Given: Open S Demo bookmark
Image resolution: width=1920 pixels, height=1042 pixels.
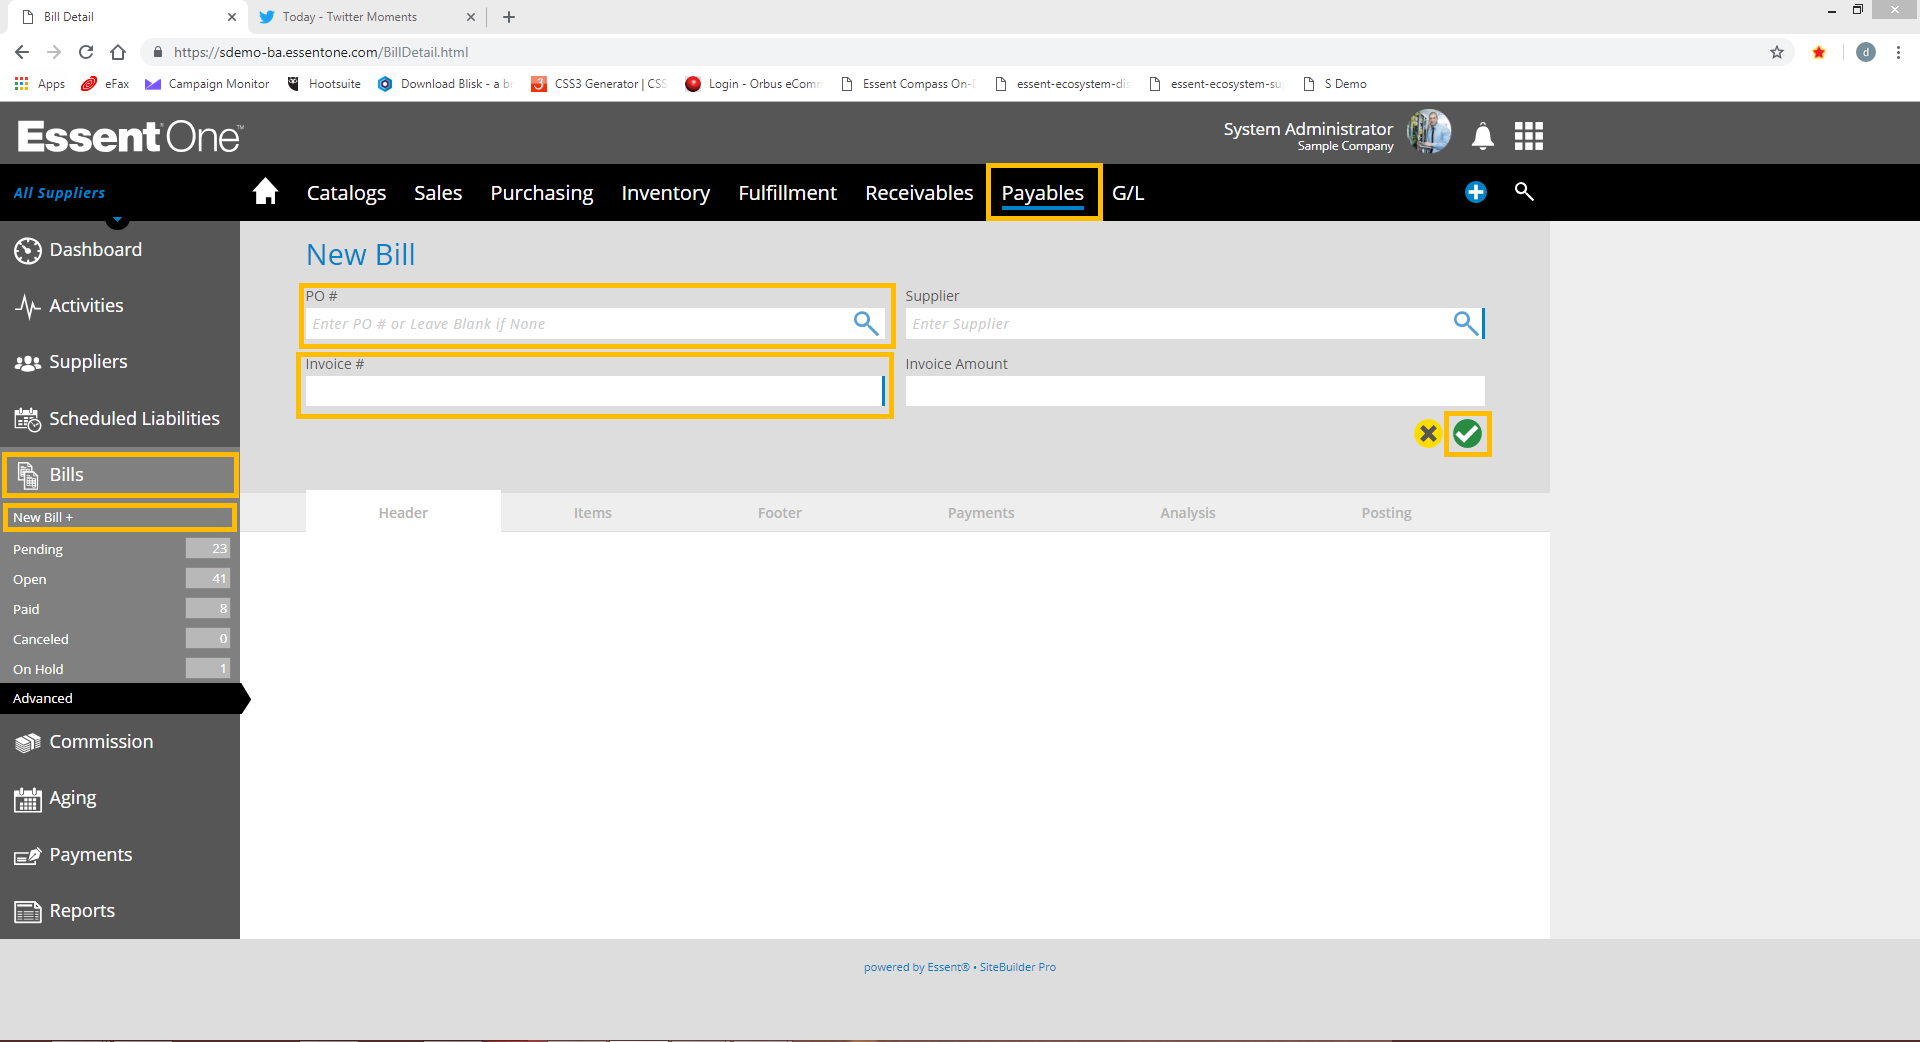Looking at the screenshot, I should pyautogui.click(x=1335, y=84).
